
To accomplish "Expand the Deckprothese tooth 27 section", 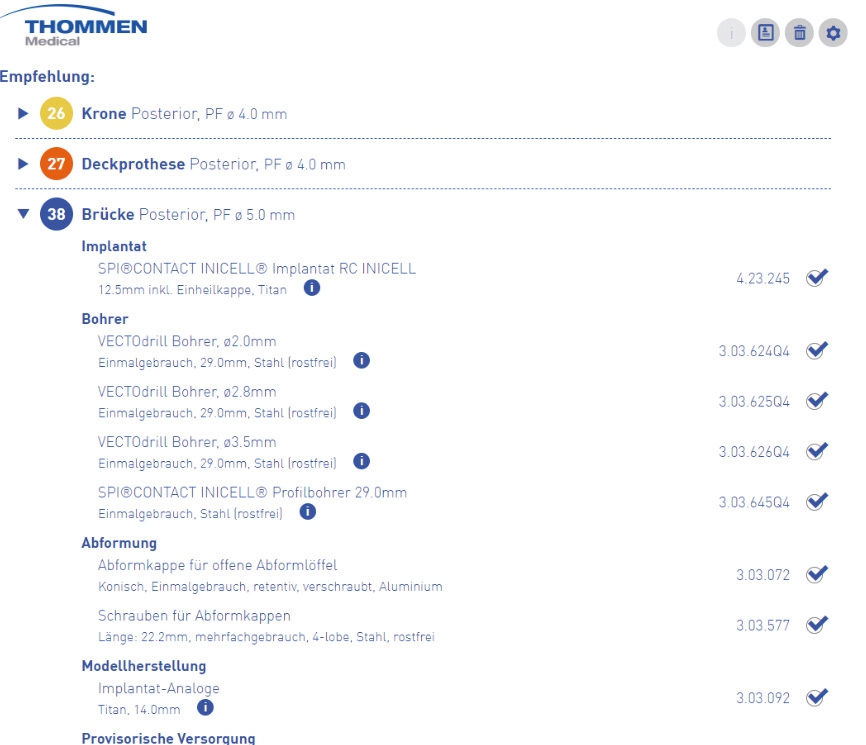I will pos(23,163).
